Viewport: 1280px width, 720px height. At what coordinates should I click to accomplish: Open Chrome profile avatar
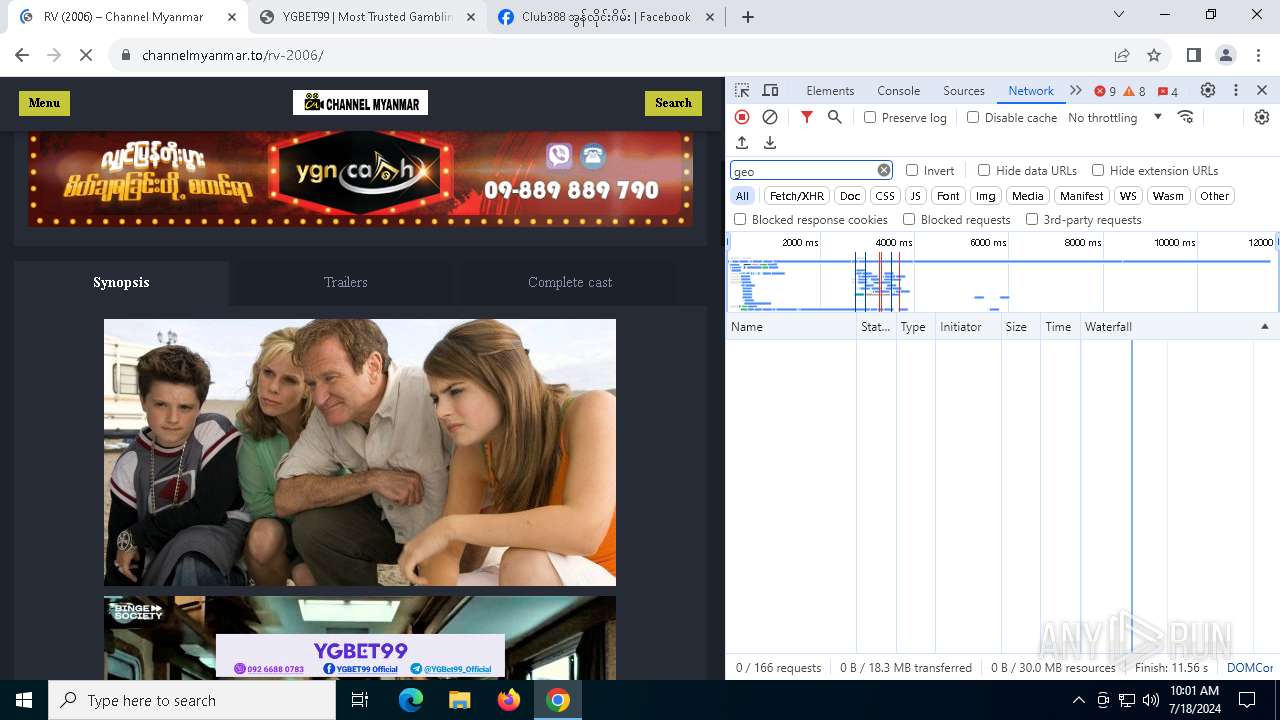pos(1226,55)
